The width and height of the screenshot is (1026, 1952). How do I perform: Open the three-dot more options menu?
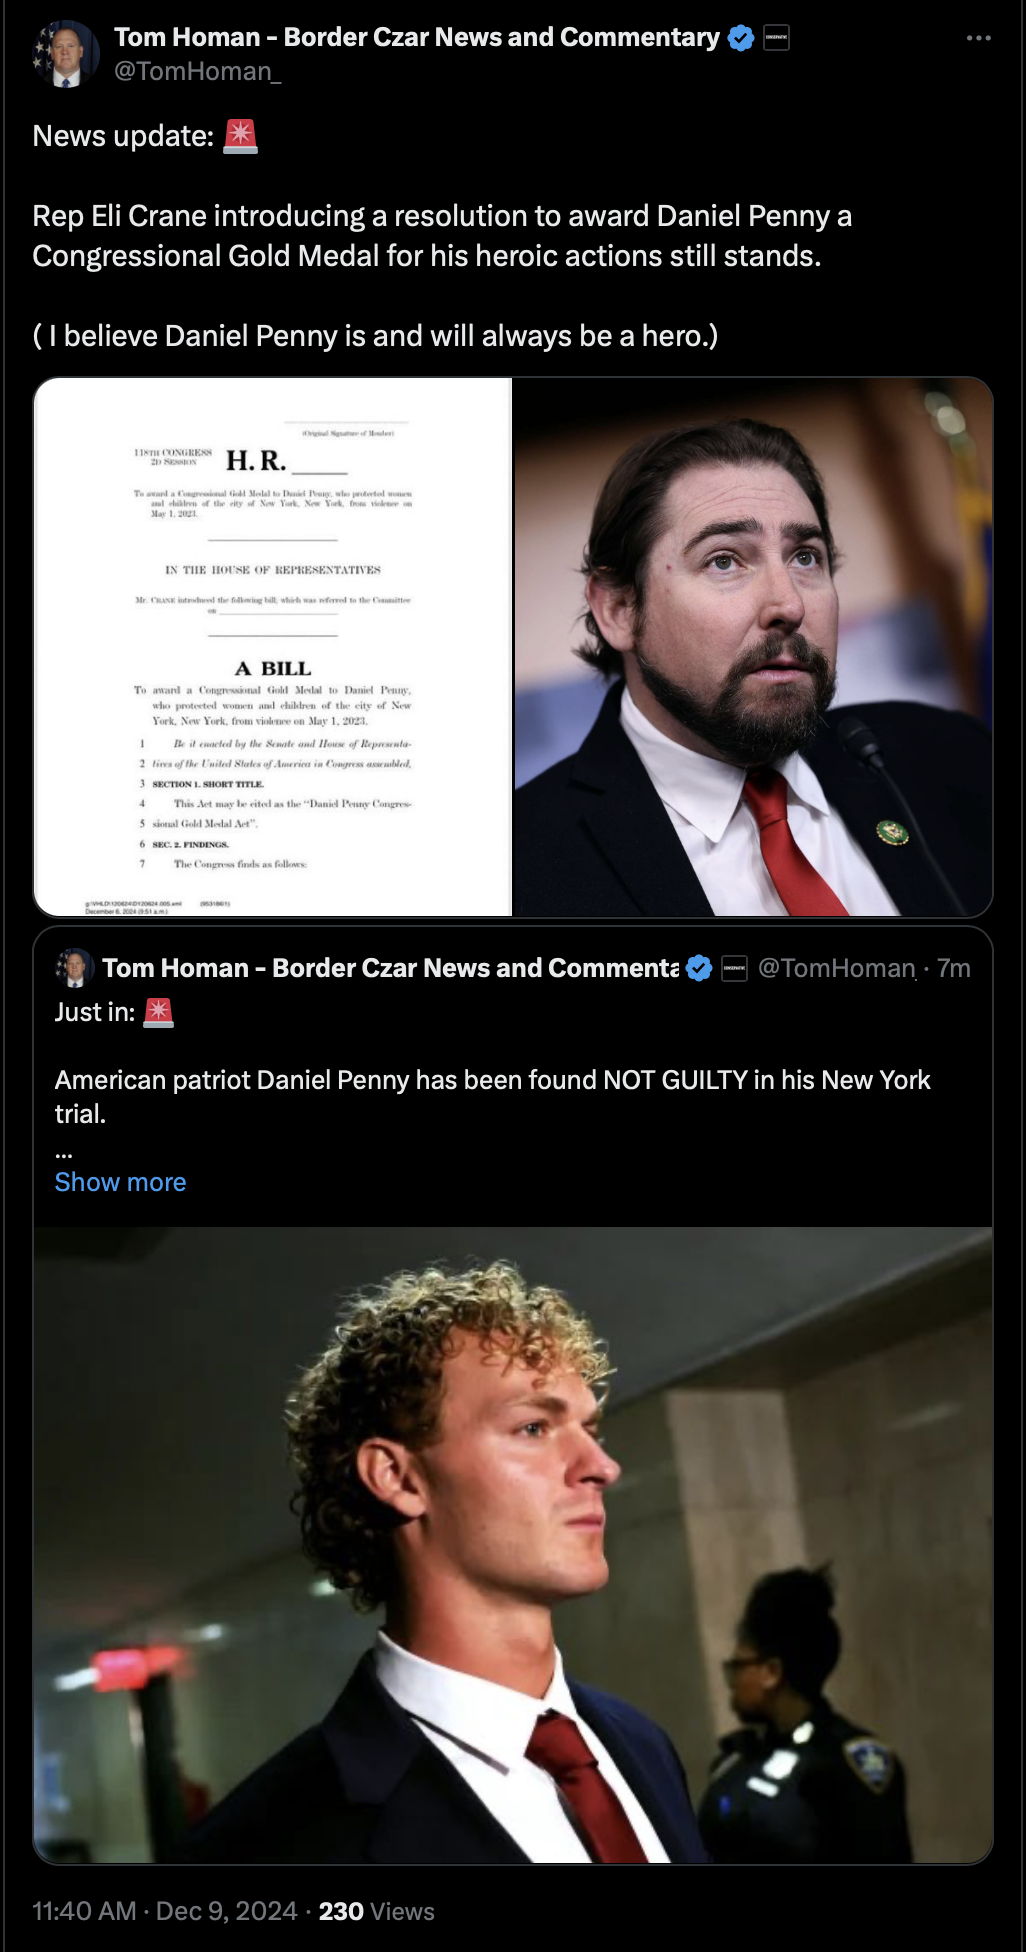click(x=978, y=38)
